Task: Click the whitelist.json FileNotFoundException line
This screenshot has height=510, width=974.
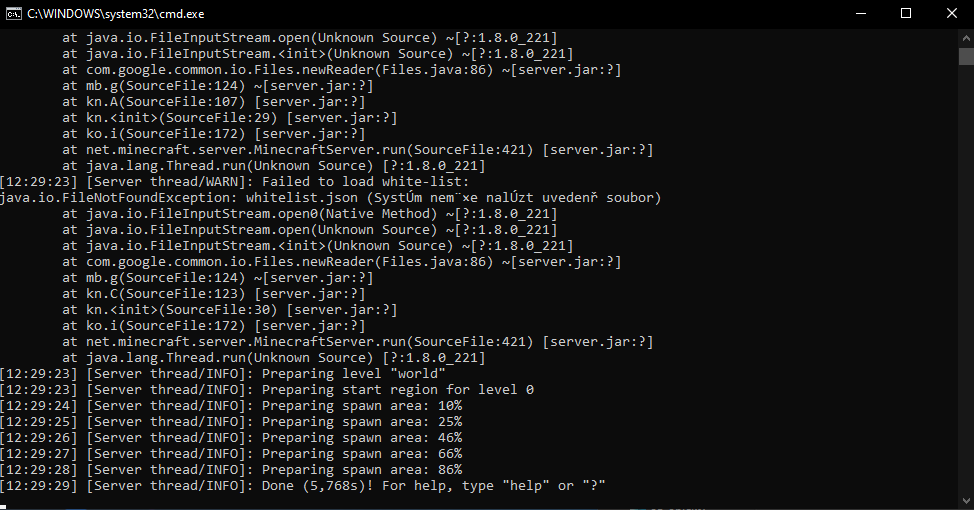Action: click(330, 198)
